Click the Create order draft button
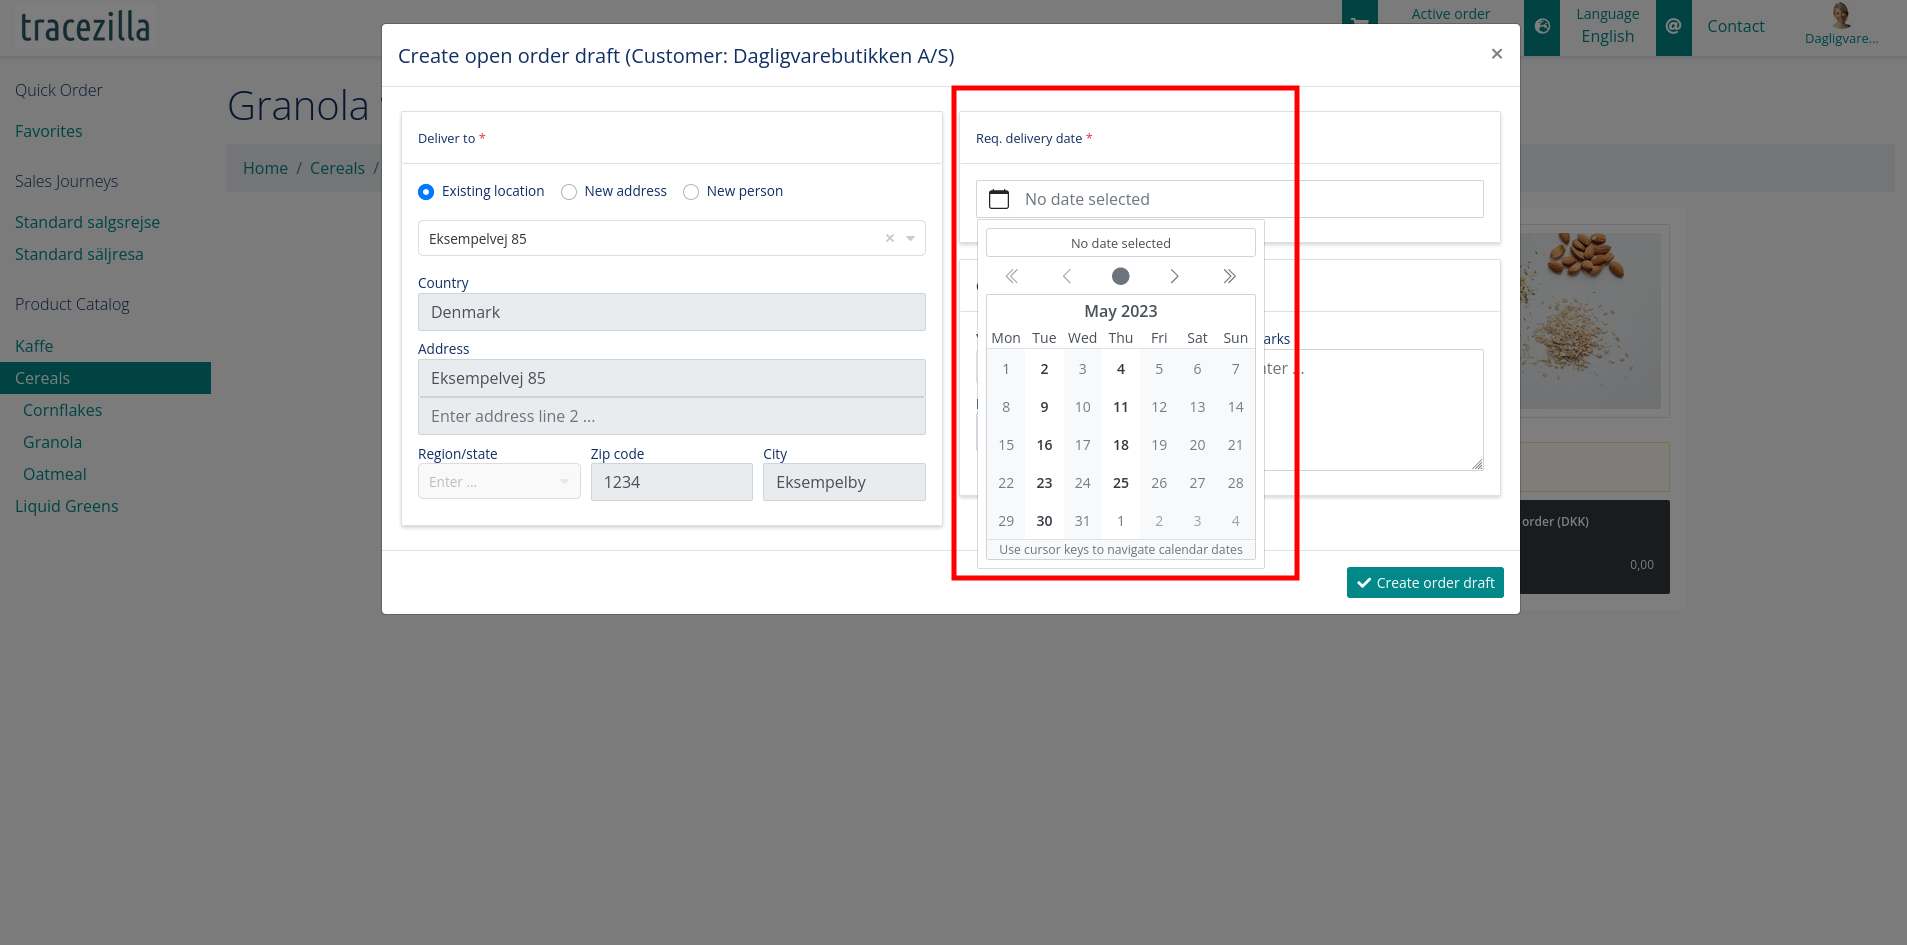Image resolution: width=1907 pixels, height=945 pixels. pos(1425,582)
